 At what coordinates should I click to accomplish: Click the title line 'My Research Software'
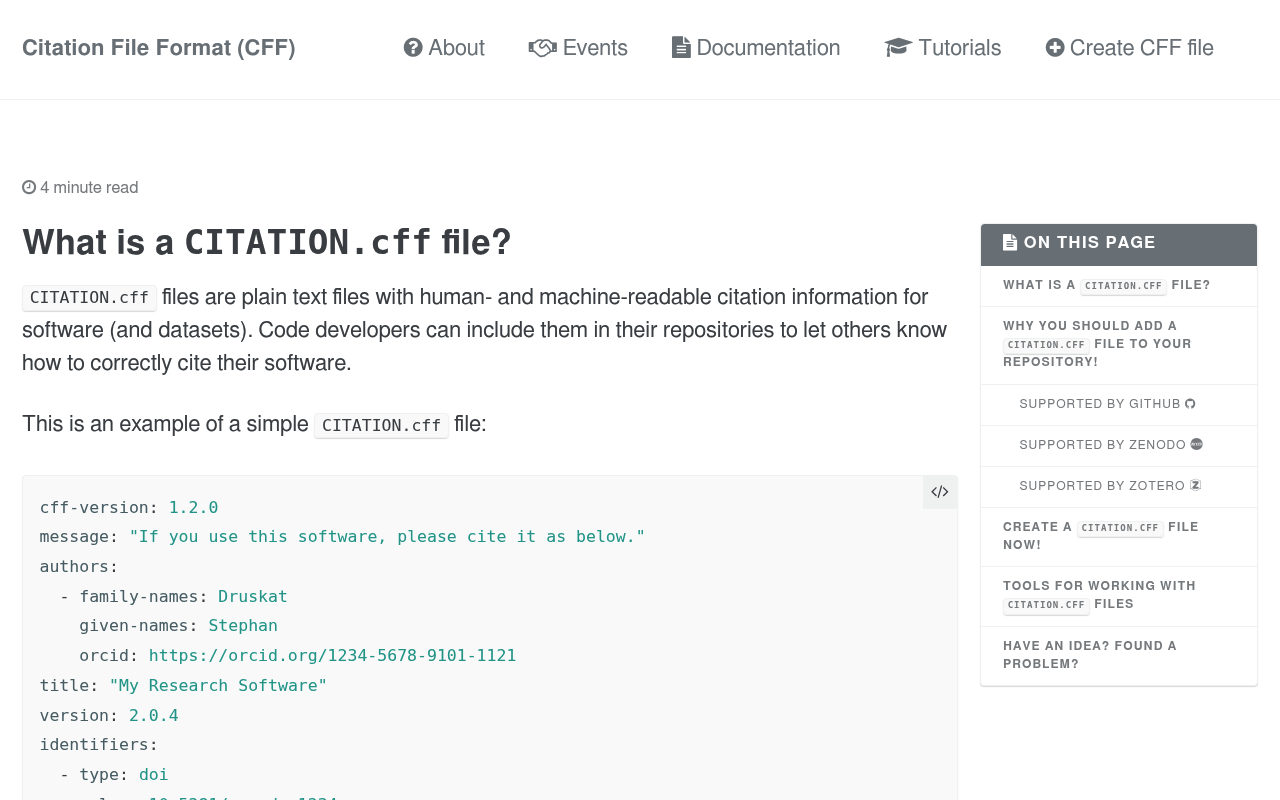pos(183,686)
